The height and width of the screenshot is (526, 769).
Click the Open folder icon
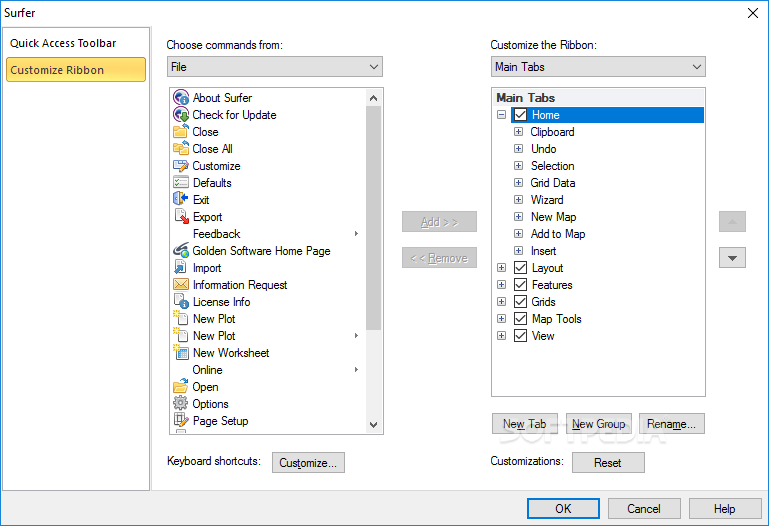[181, 386]
